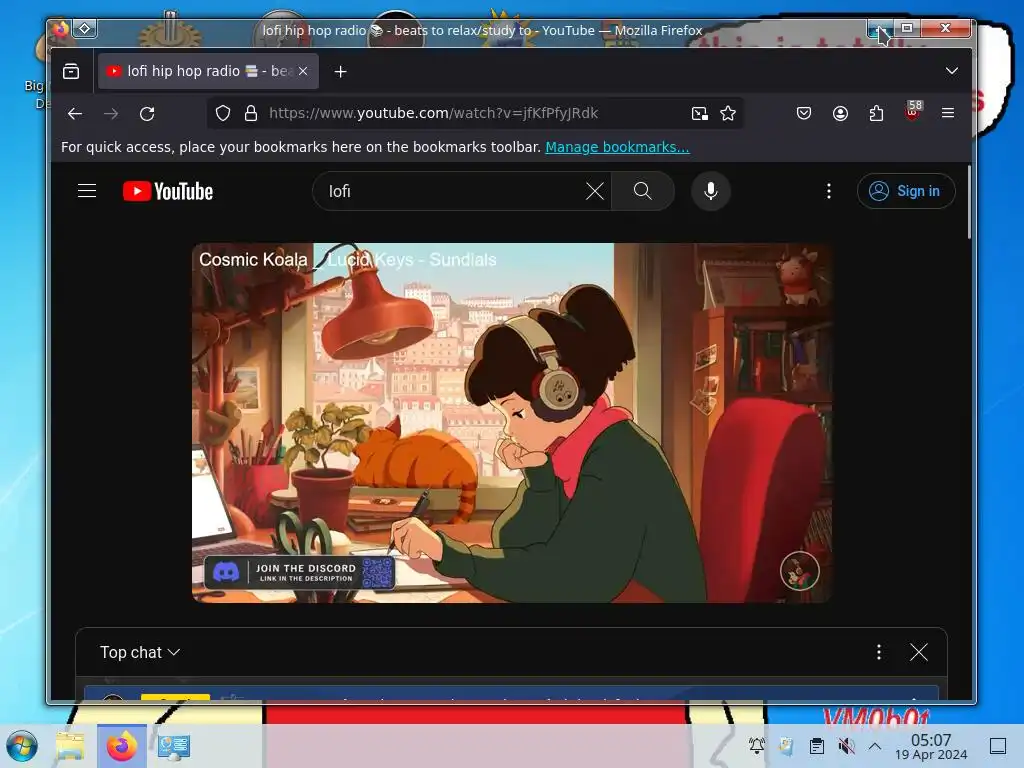Open live chat three-dot options
Viewport: 1024px width, 768px height.
(878, 652)
